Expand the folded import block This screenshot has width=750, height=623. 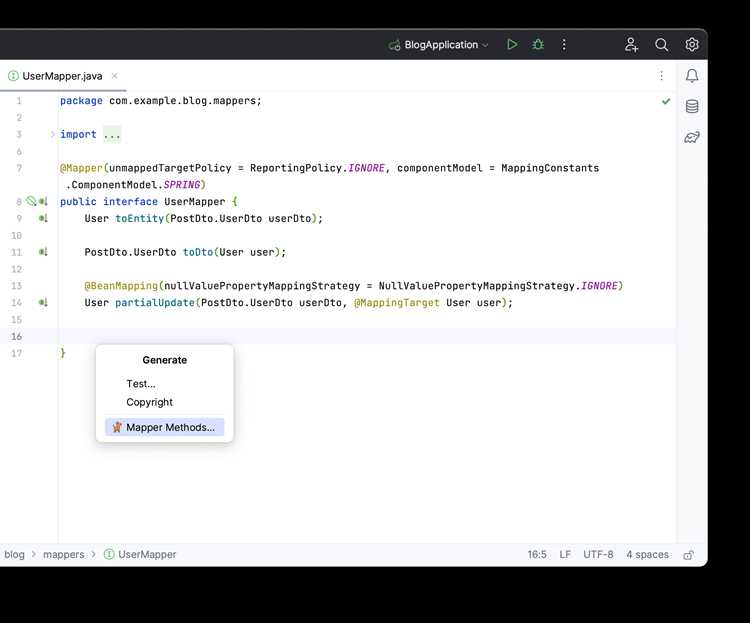pos(53,134)
